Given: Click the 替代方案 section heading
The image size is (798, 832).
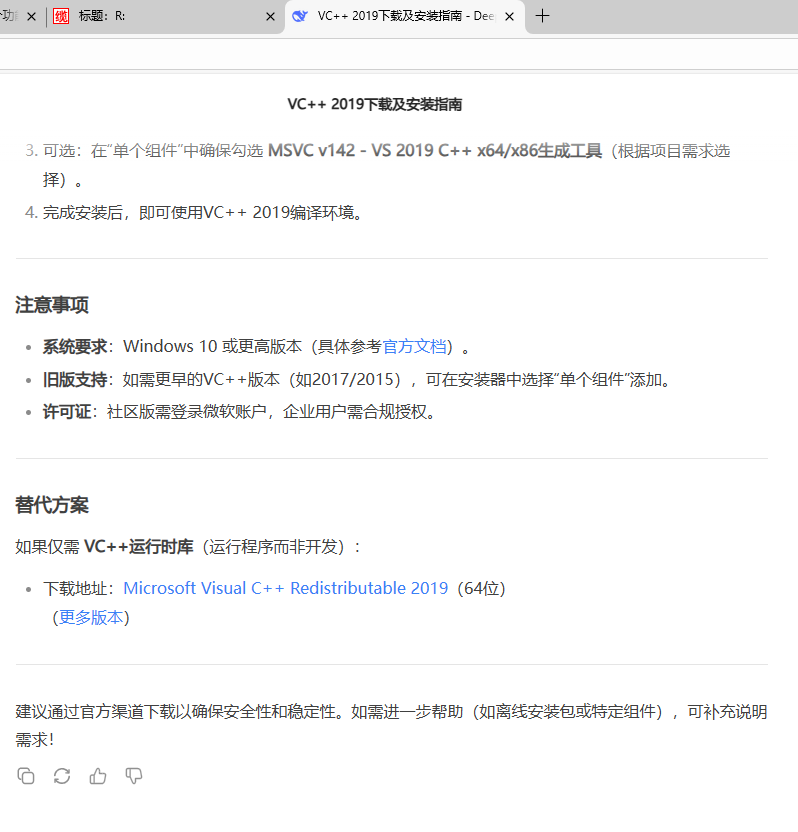Looking at the screenshot, I should pos(52,505).
